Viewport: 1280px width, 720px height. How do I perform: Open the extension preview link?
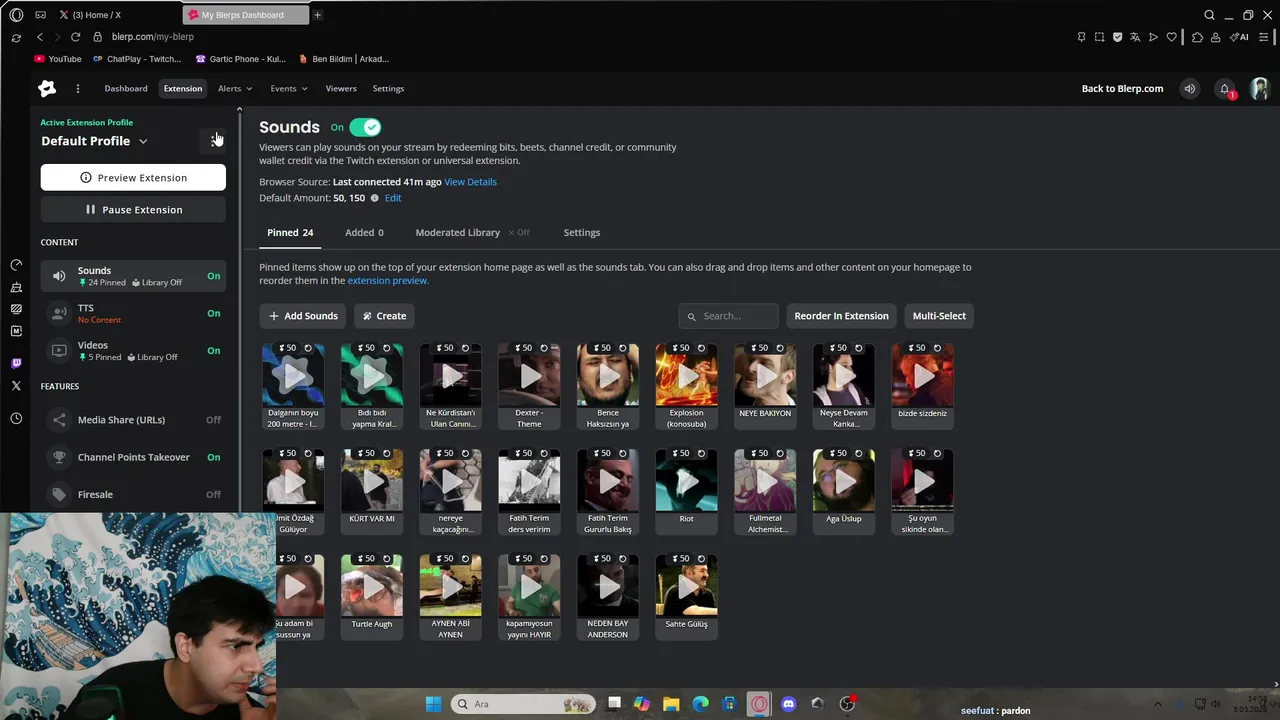[x=387, y=281]
